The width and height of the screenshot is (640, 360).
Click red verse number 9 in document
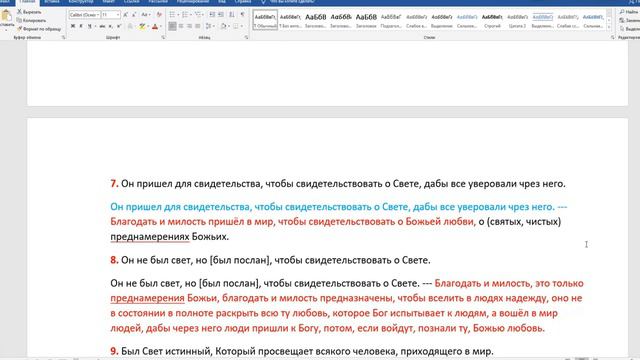pyautogui.click(x=114, y=351)
